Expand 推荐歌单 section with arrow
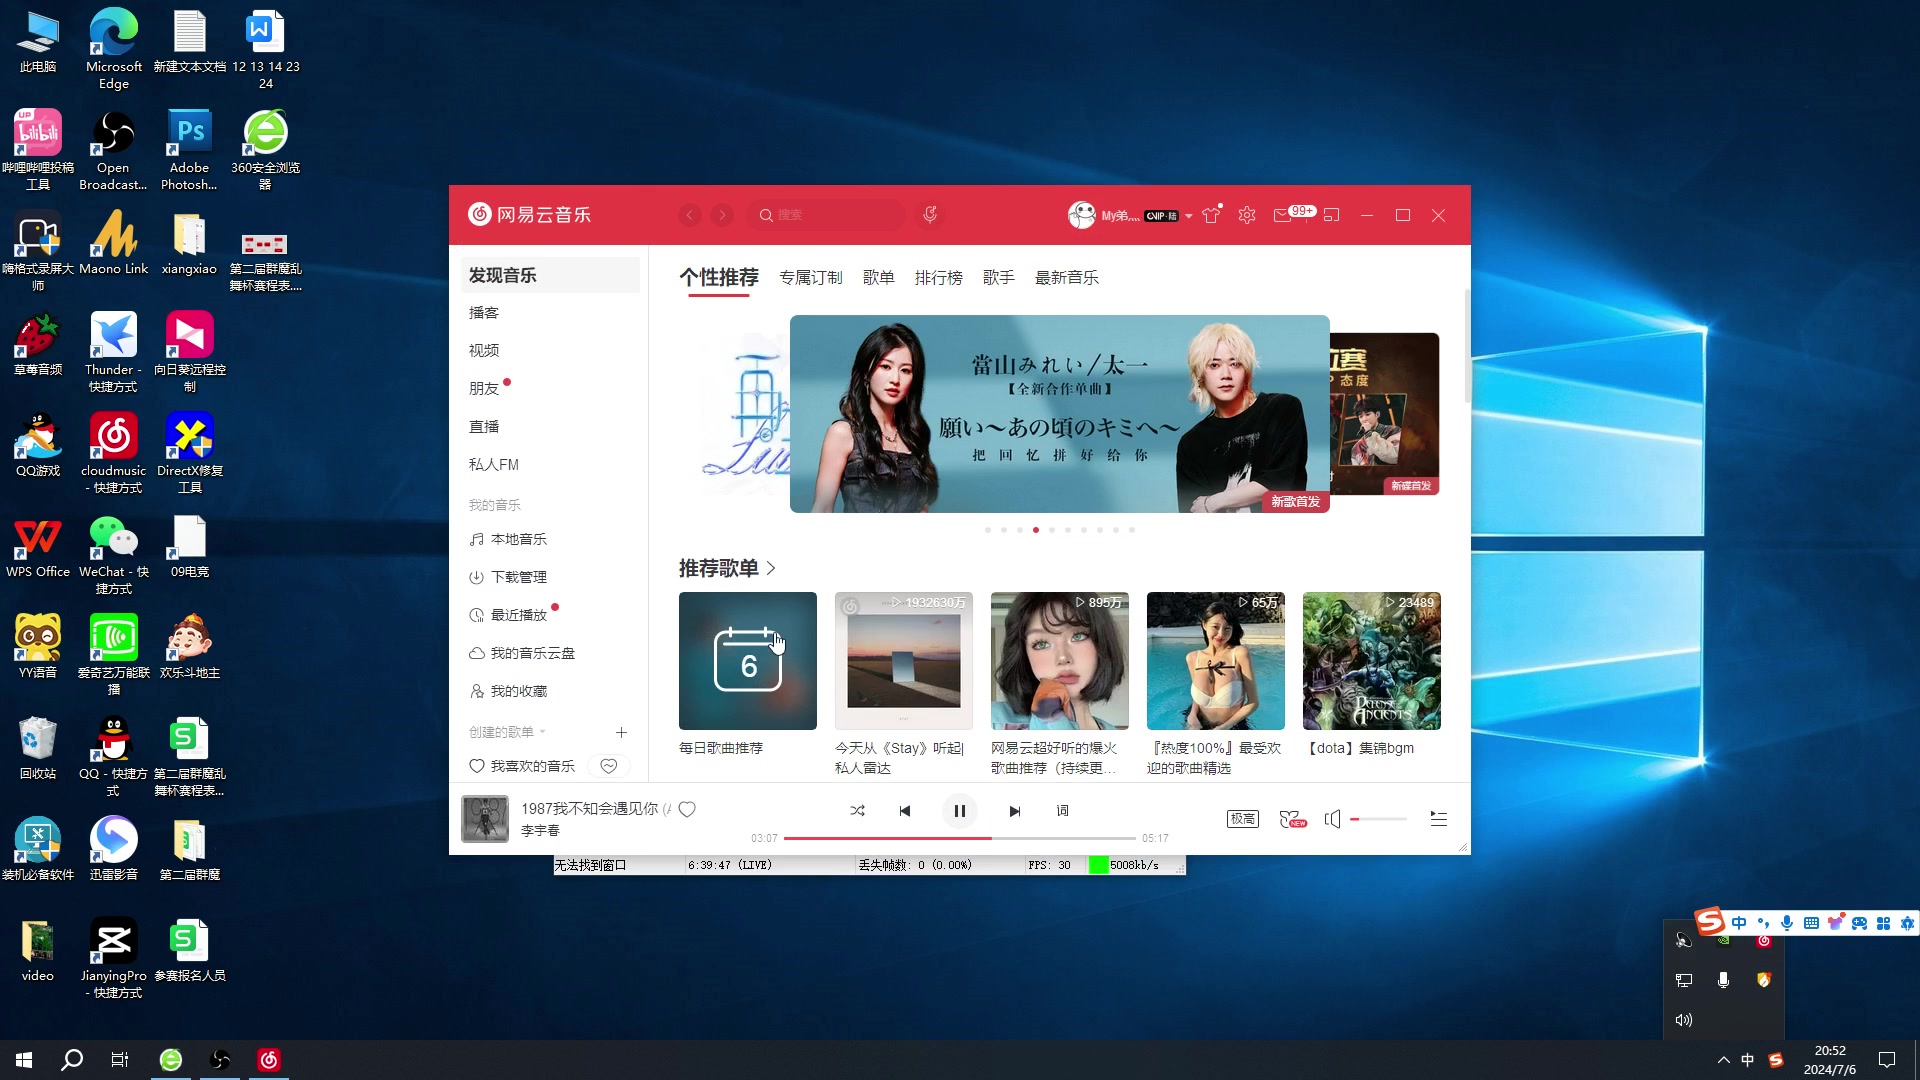Screen dimensions: 1920x1080 point(771,568)
